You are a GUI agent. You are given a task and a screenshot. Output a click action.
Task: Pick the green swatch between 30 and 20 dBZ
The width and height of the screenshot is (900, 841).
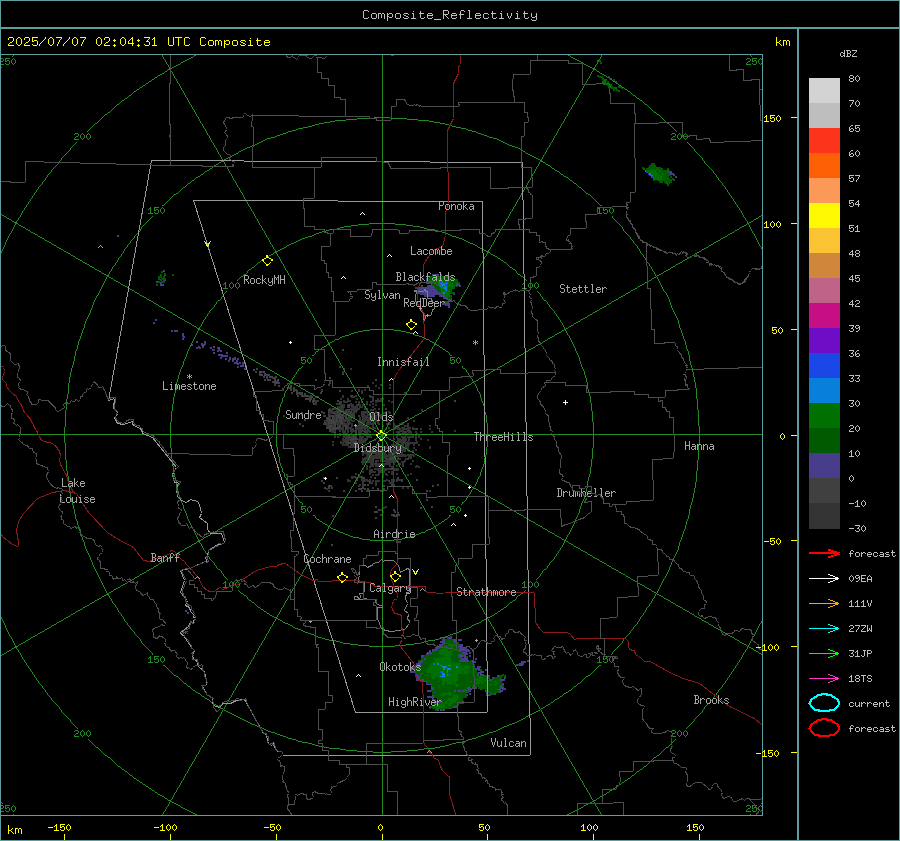point(824,416)
